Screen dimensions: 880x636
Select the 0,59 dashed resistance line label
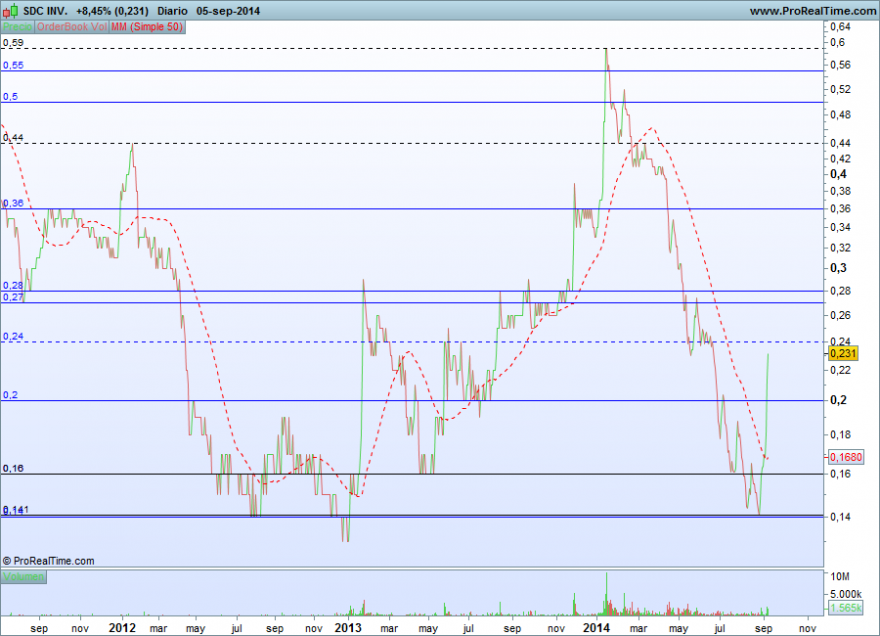pos(13,43)
